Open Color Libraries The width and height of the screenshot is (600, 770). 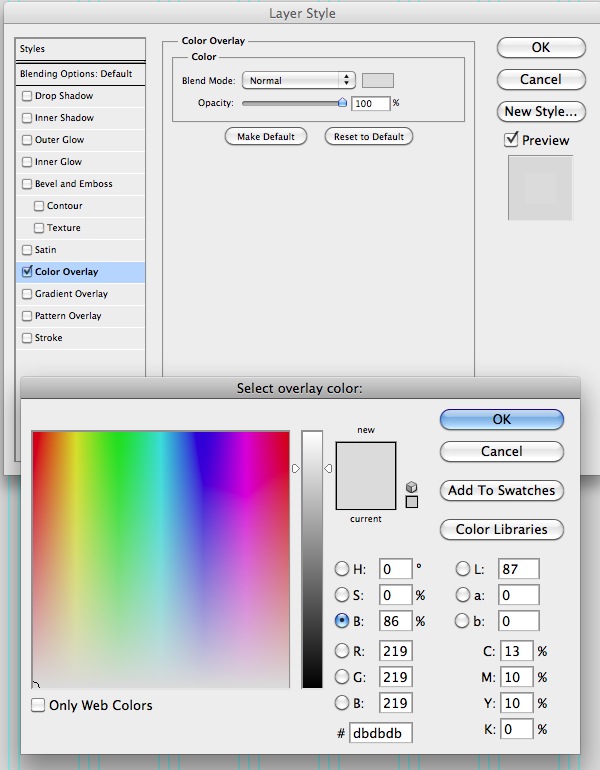502,529
